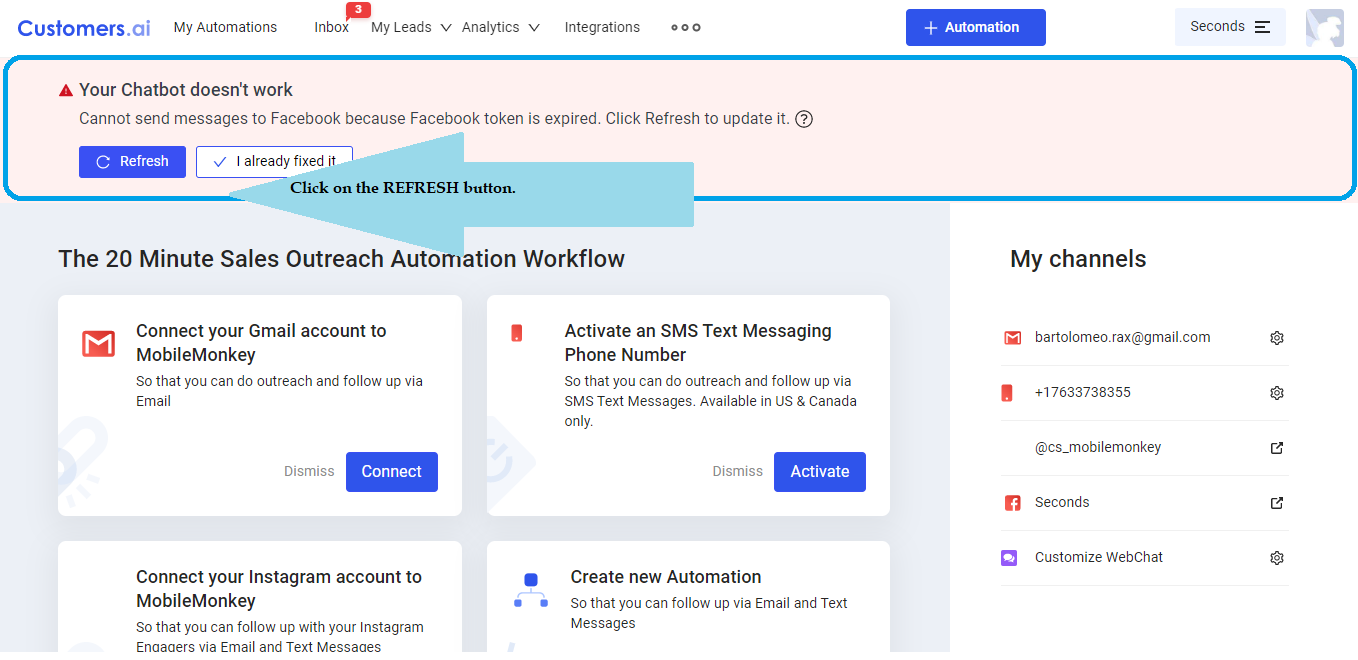Open the Create new Automation card title
The width and height of the screenshot is (1358, 660).
coord(666,577)
